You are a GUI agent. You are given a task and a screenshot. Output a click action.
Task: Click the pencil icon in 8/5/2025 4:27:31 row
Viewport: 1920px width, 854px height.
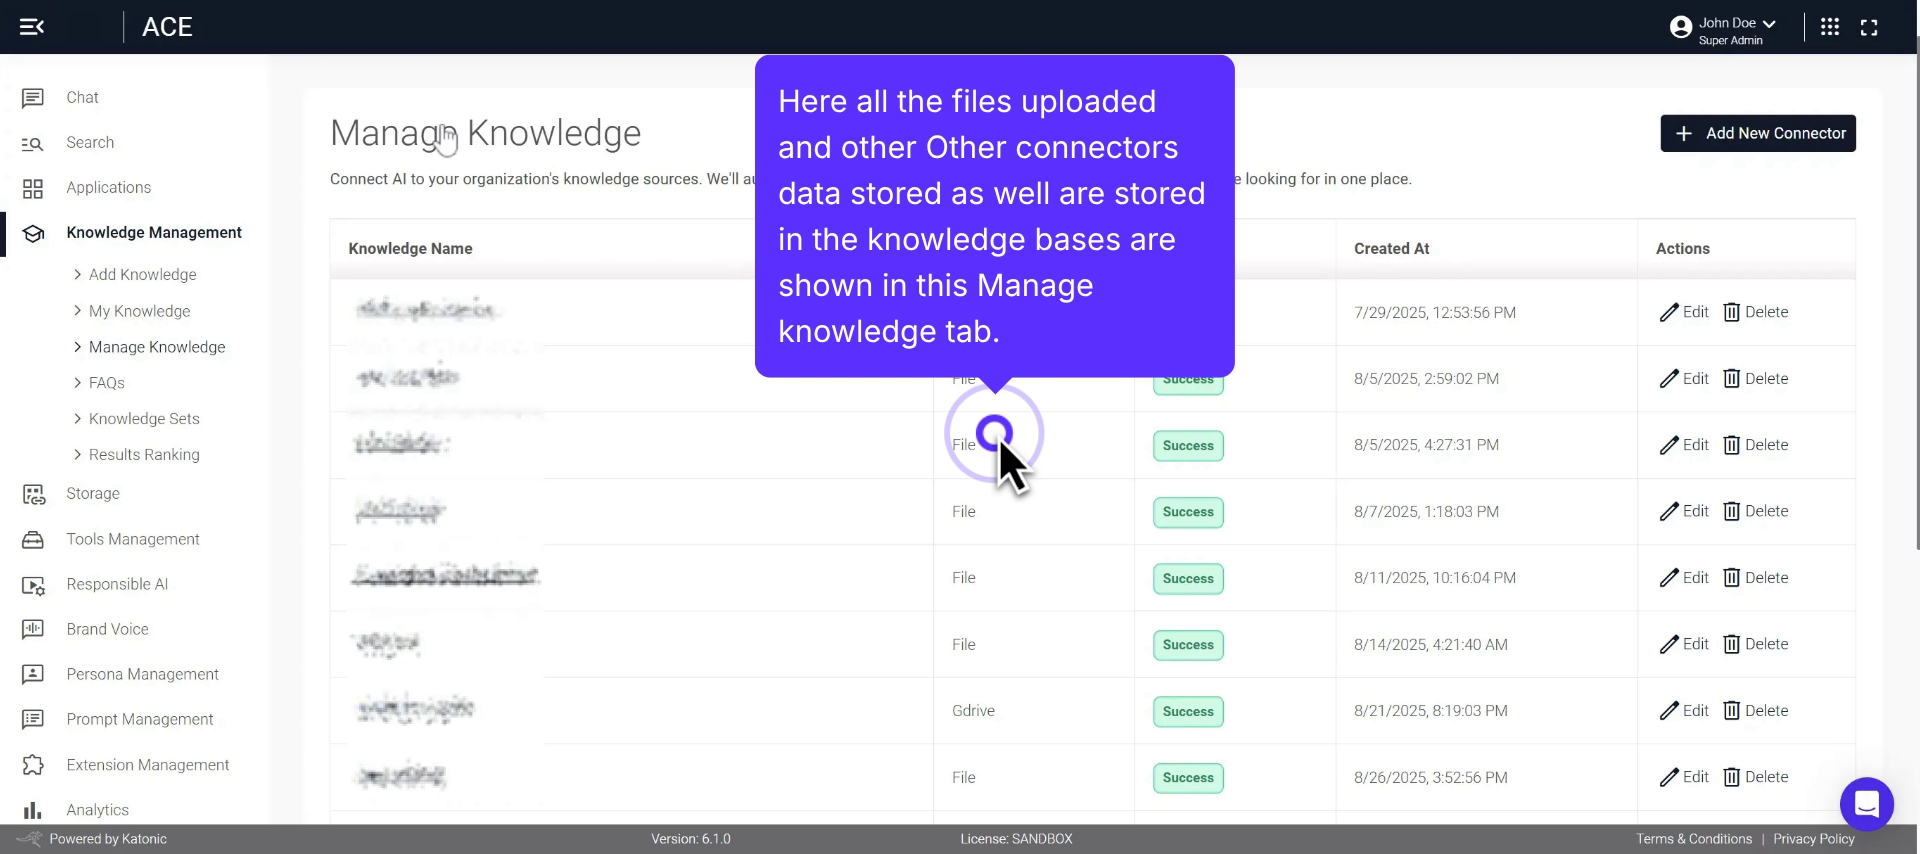click(1669, 445)
